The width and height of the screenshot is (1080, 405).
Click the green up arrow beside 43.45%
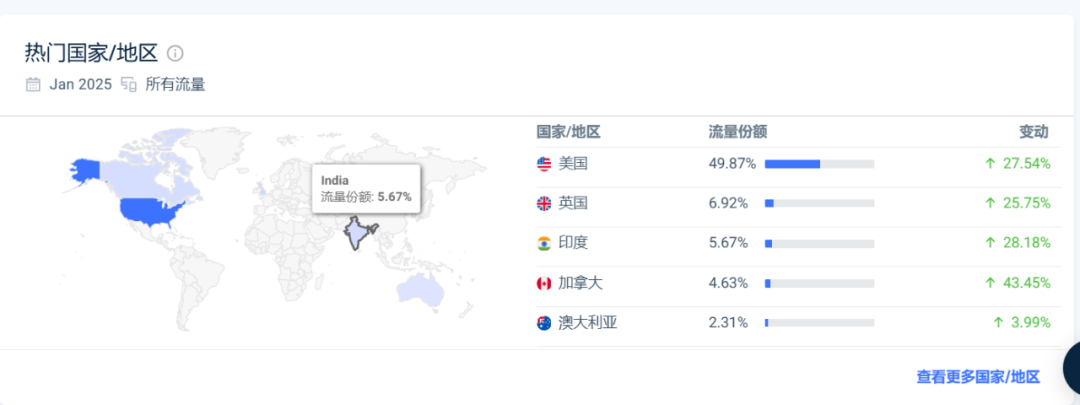tap(990, 283)
